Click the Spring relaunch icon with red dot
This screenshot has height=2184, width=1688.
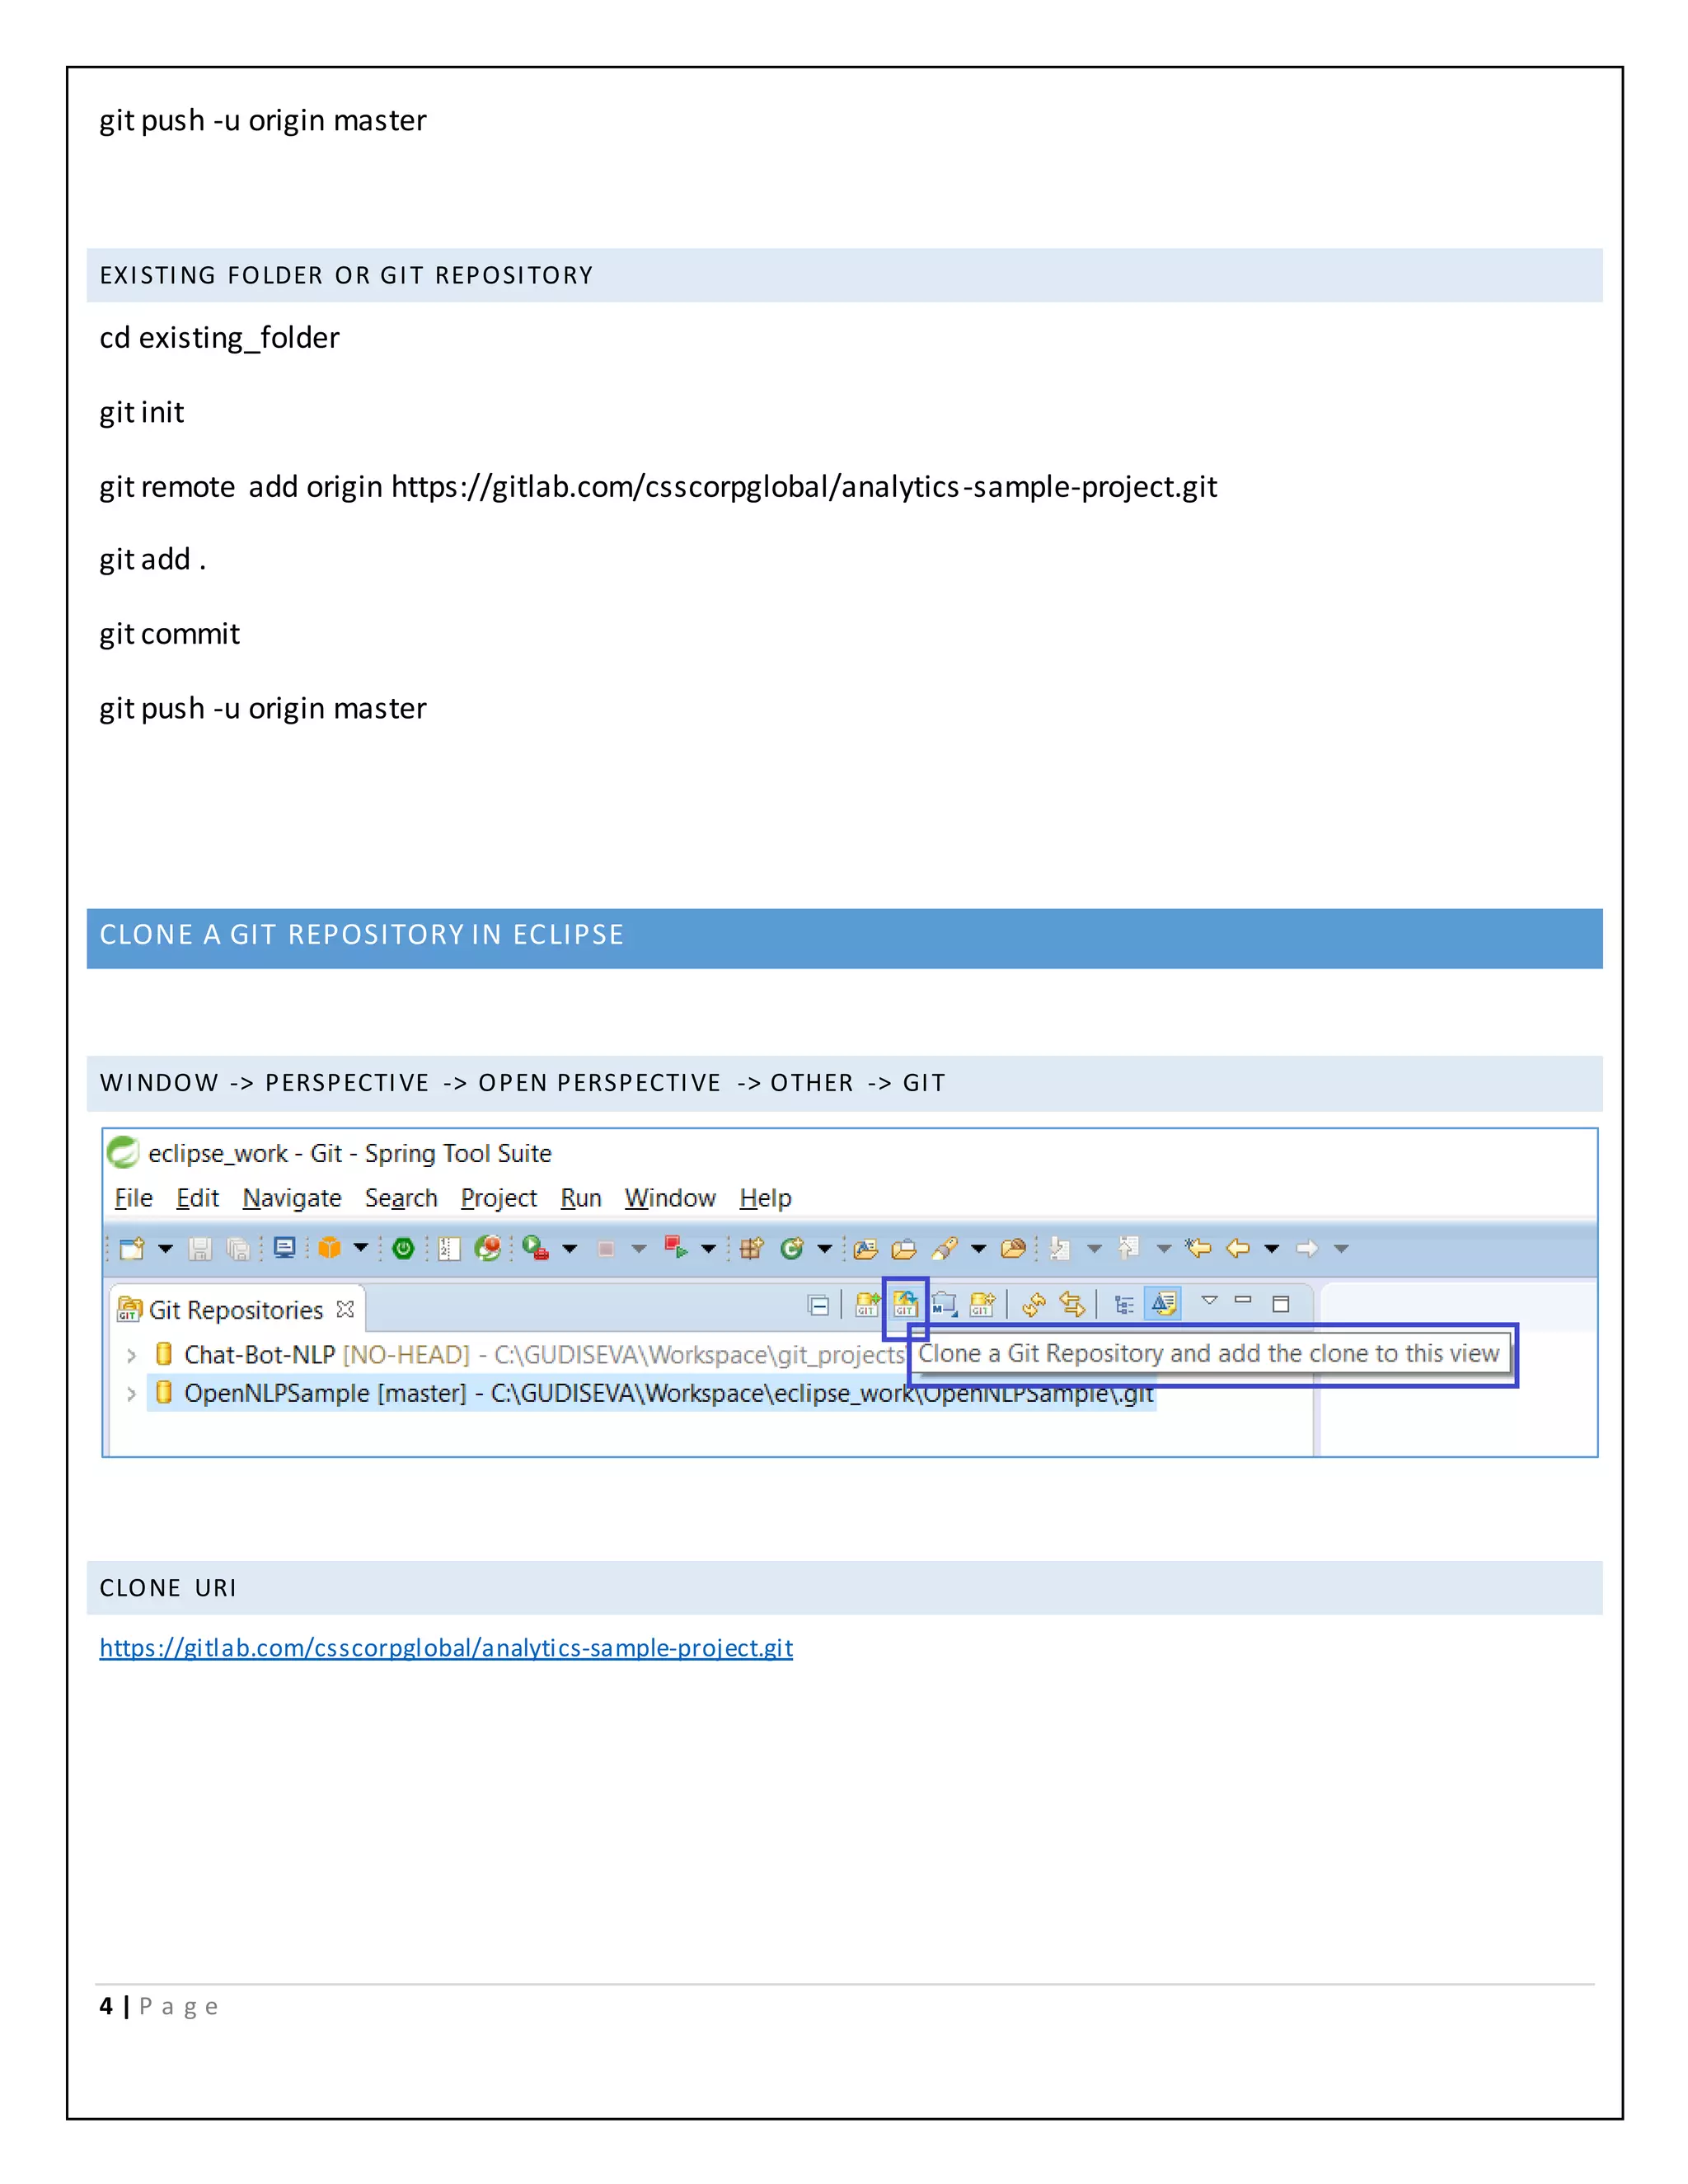click(x=488, y=1248)
